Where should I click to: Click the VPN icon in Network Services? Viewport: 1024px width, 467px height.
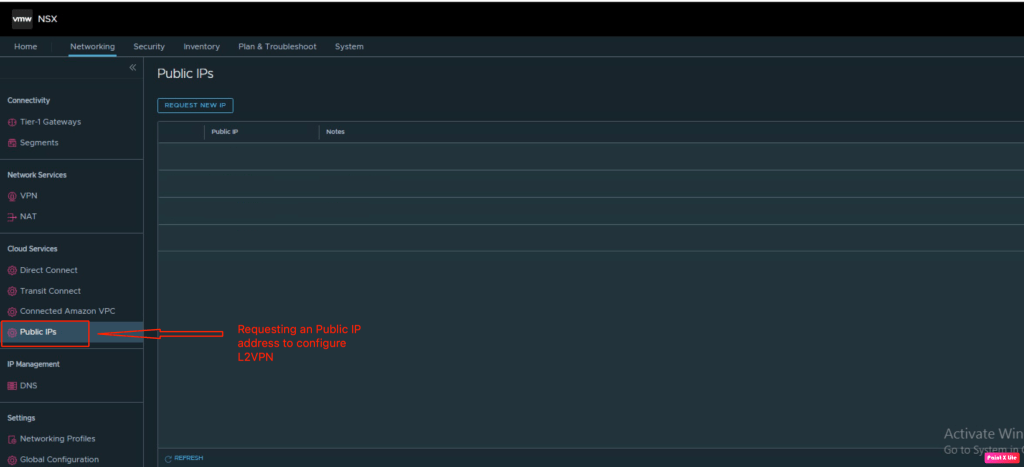coord(12,196)
